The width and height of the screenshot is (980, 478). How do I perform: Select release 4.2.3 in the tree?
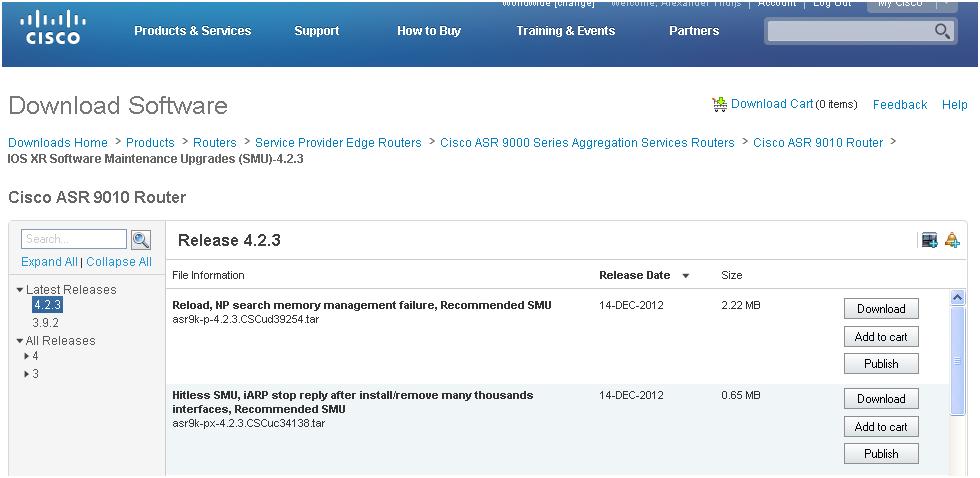48,306
